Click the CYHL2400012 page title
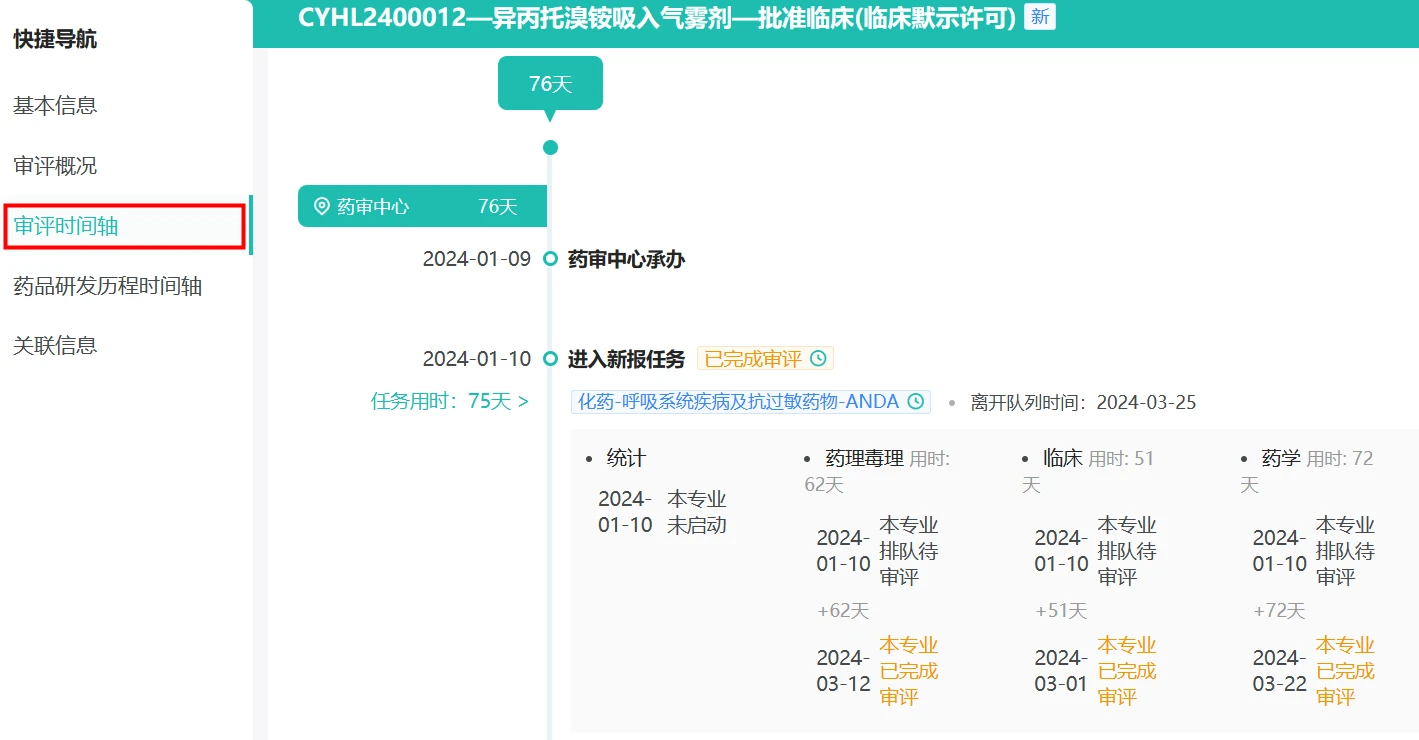 point(657,16)
